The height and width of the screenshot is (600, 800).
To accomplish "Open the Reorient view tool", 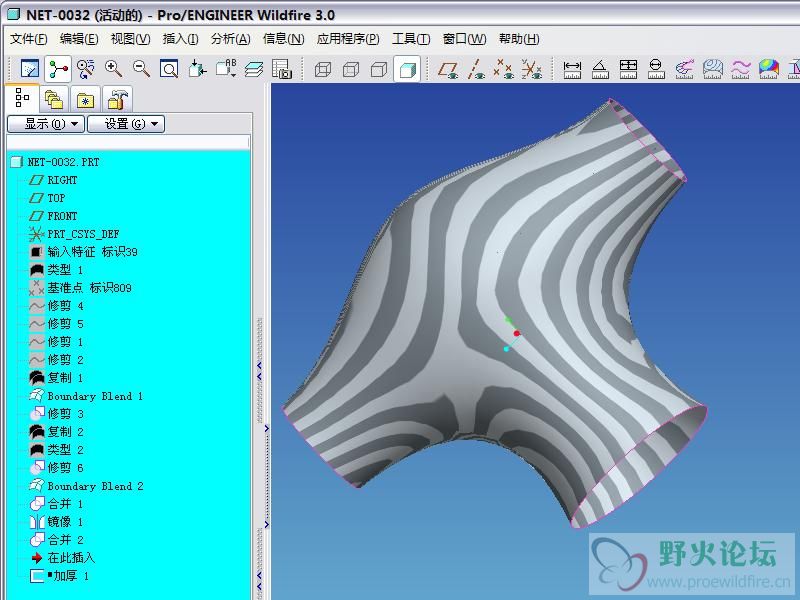I will pyautogui.click(x=197, y=68).
